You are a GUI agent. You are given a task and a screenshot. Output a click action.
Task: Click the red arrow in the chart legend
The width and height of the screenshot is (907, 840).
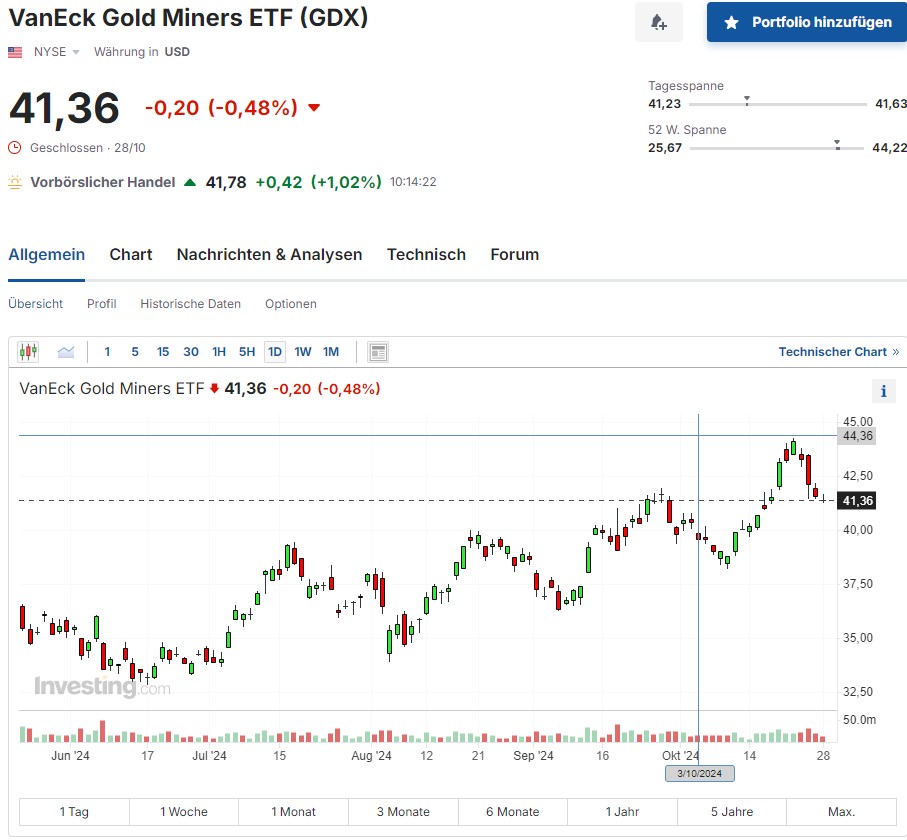pyautogui.click(x=214, y=388)
